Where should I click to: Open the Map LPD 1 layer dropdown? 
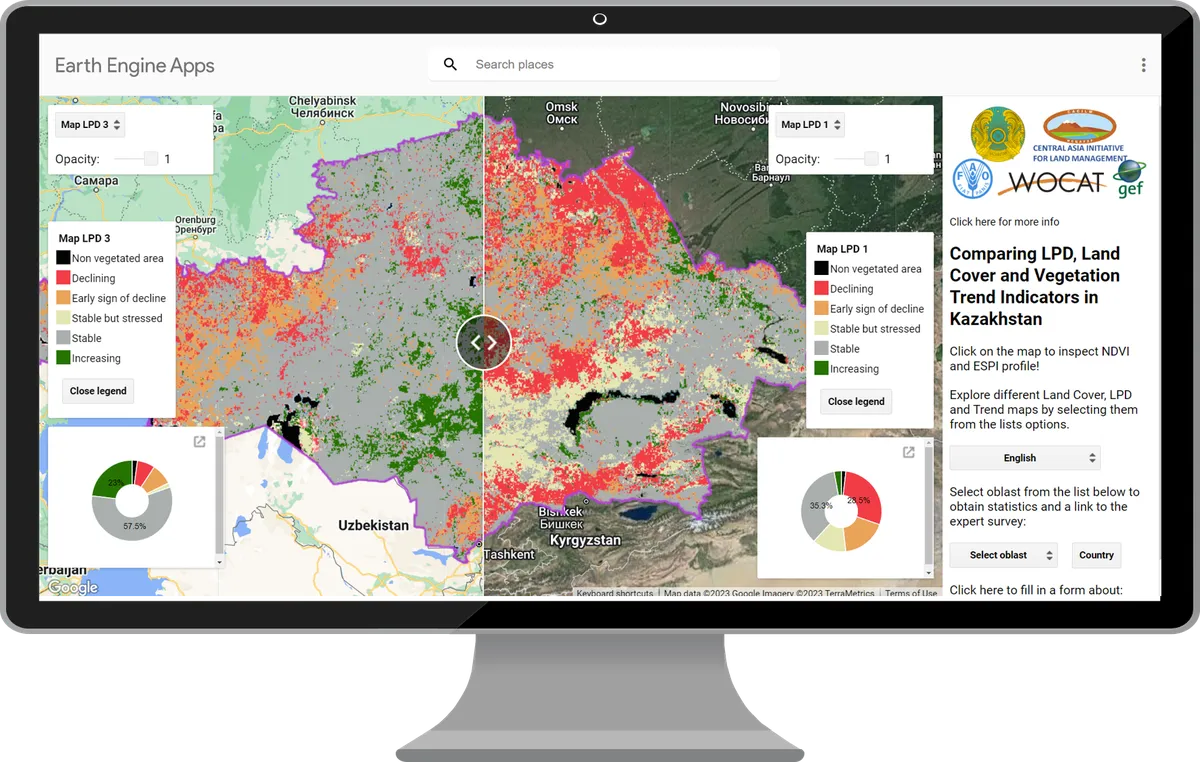tap(810, 125)
